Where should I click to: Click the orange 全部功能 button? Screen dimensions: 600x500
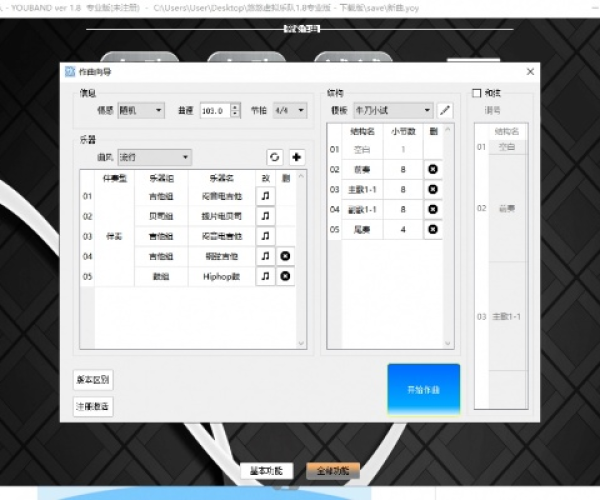coord(333,471)
